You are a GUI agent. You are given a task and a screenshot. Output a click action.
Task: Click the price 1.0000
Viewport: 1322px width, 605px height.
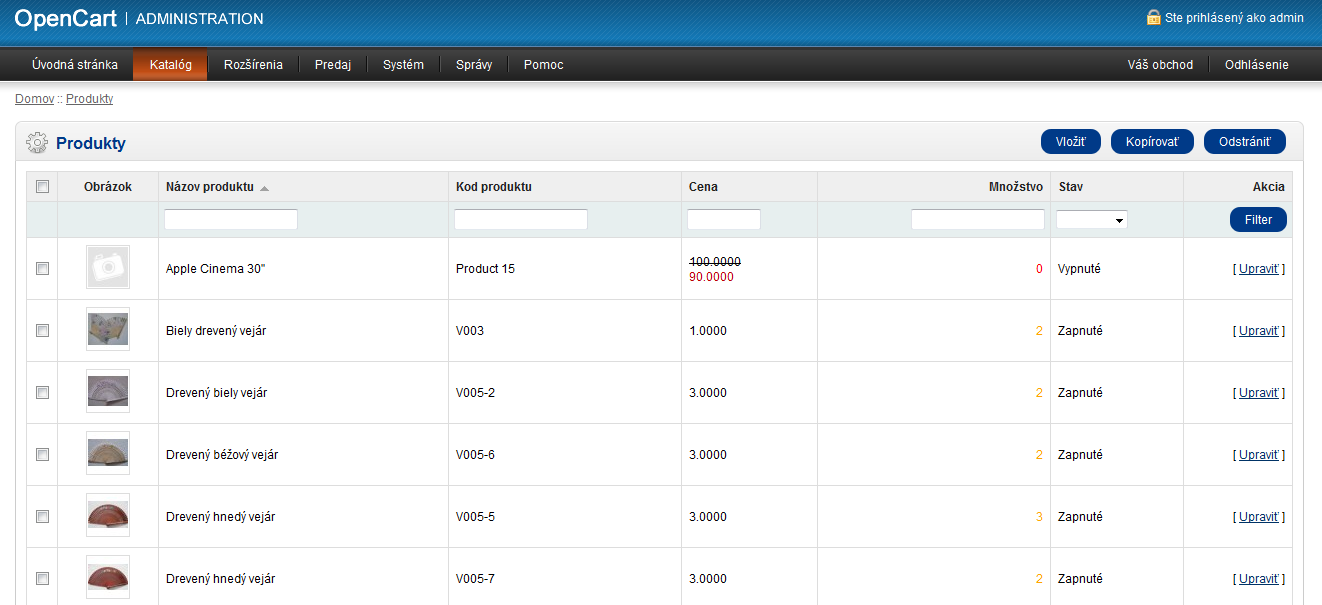click(x=708, y=331)
